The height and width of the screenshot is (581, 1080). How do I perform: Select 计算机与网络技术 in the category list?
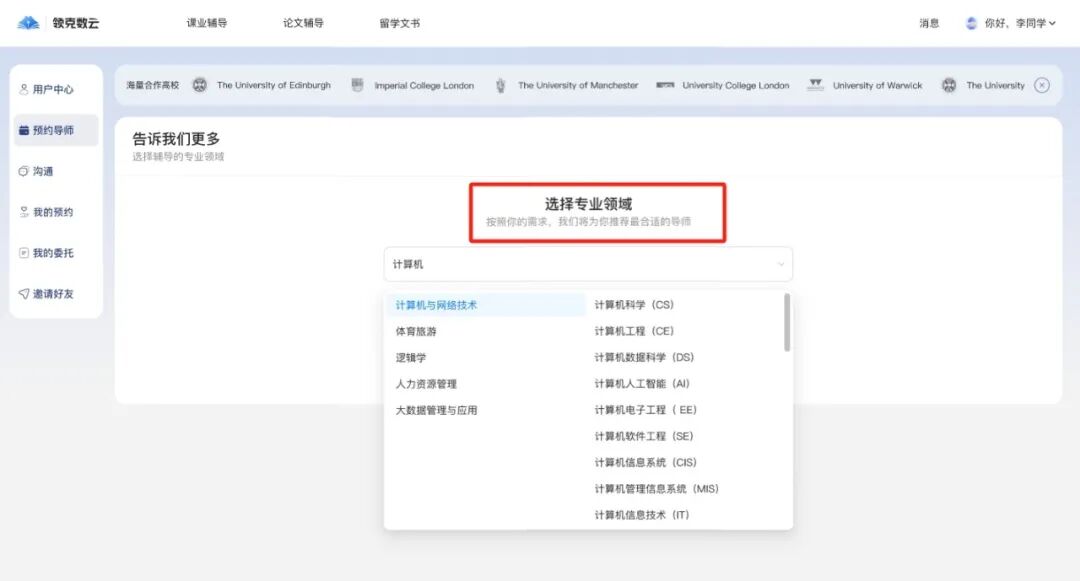[x=437, y=305]
